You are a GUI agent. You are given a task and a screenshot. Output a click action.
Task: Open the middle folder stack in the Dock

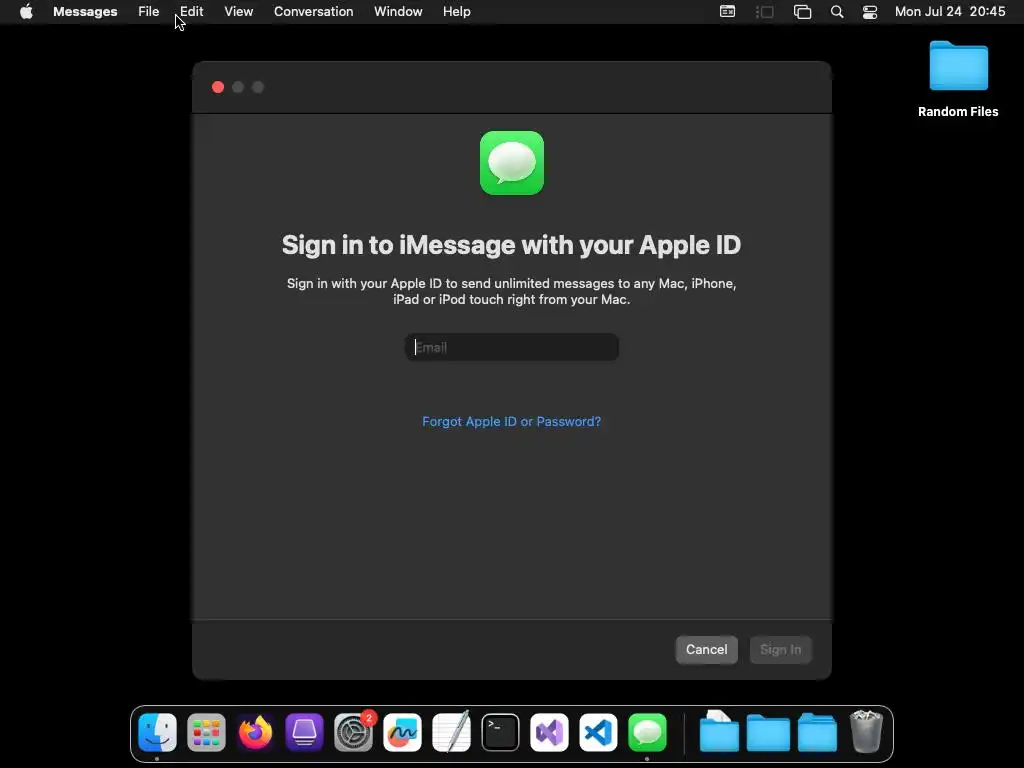(x=768, y=732)
